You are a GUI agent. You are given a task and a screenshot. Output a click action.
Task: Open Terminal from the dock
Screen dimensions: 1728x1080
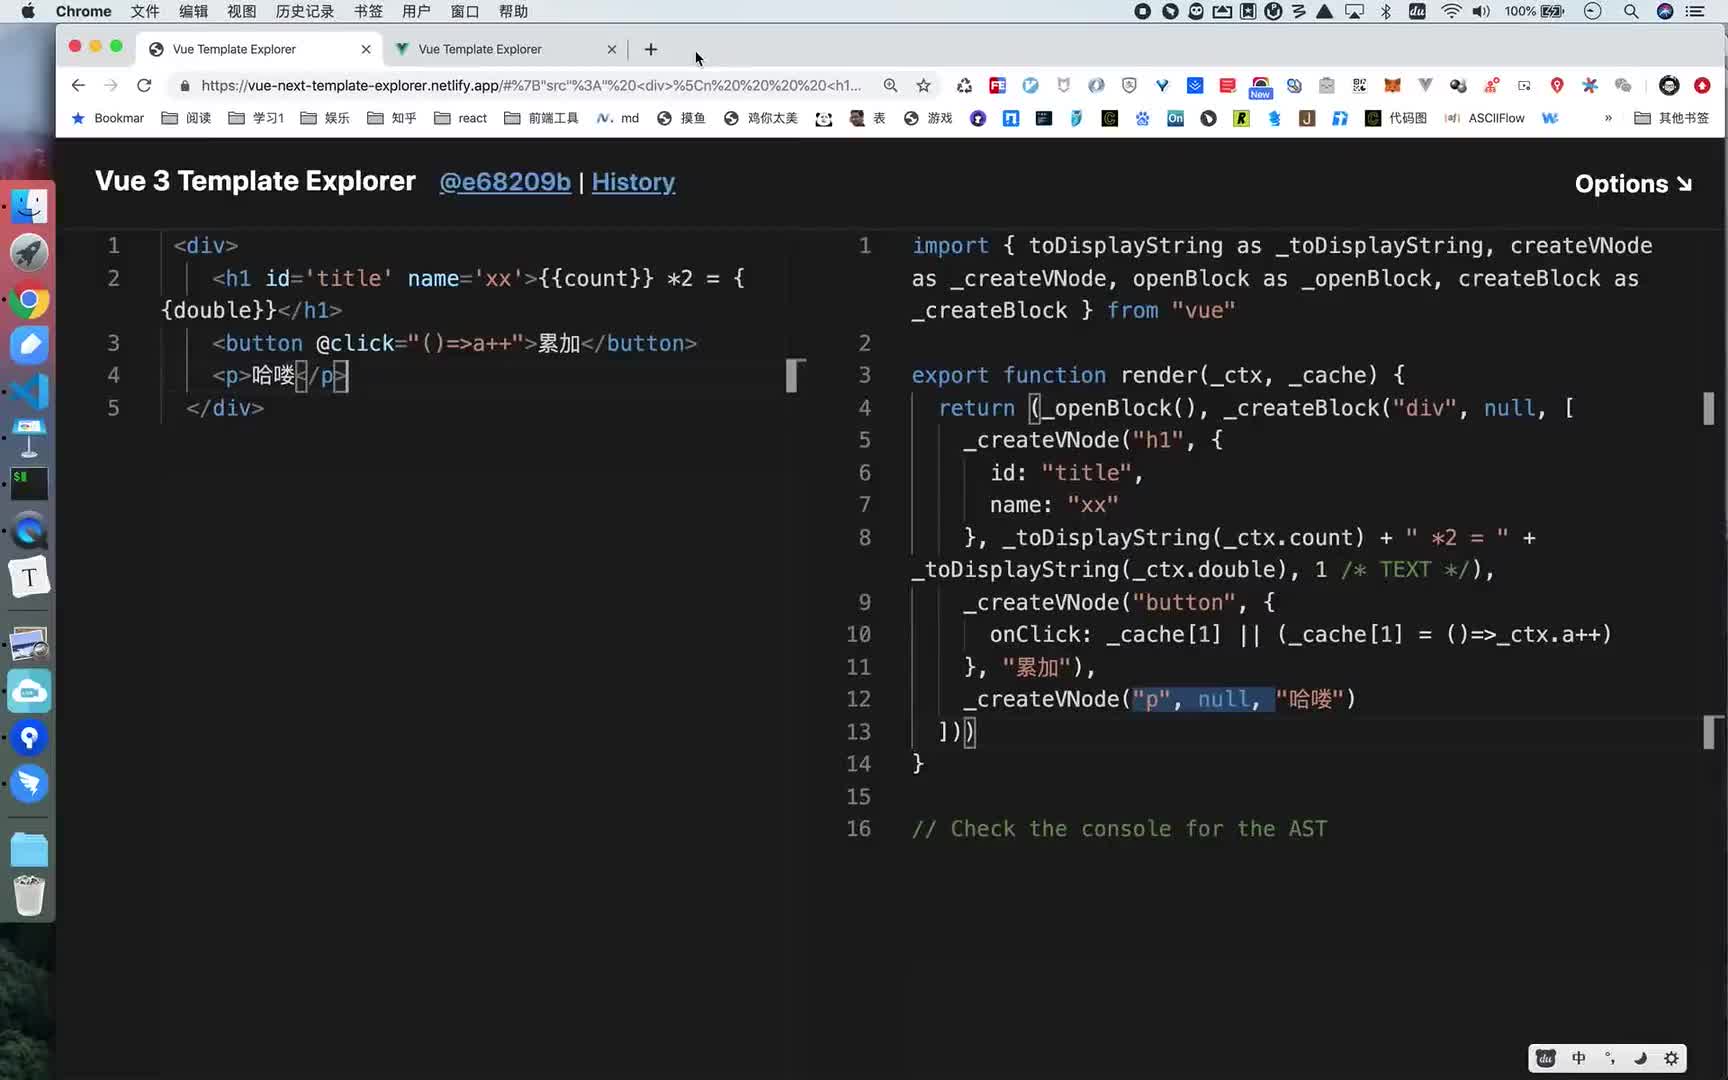click(x=29, y=484)
